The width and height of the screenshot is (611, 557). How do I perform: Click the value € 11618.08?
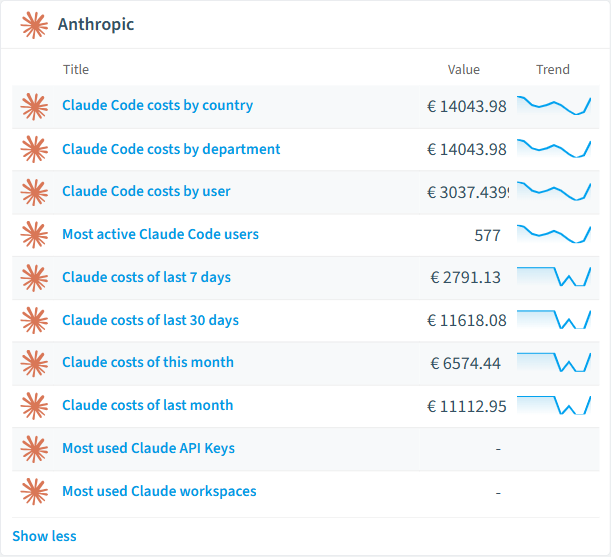pyautogui.click(x=466, y=320)
